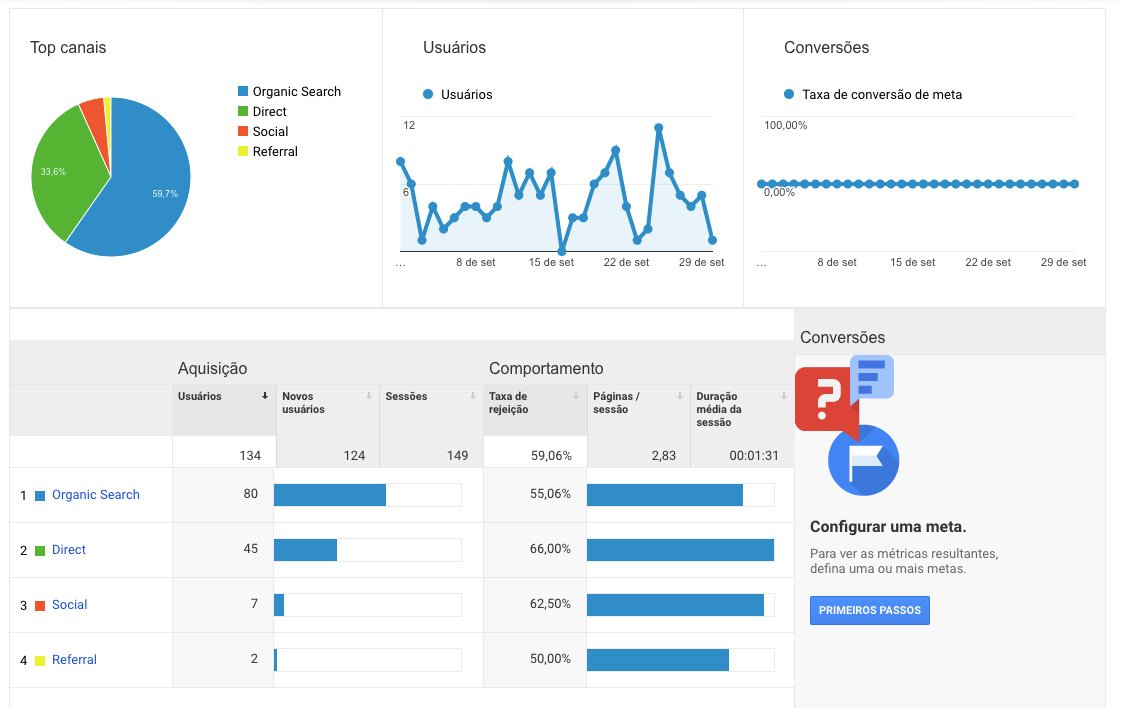
Task: Click the Configurar uma meta heading
Action: (x=888, y=527)
